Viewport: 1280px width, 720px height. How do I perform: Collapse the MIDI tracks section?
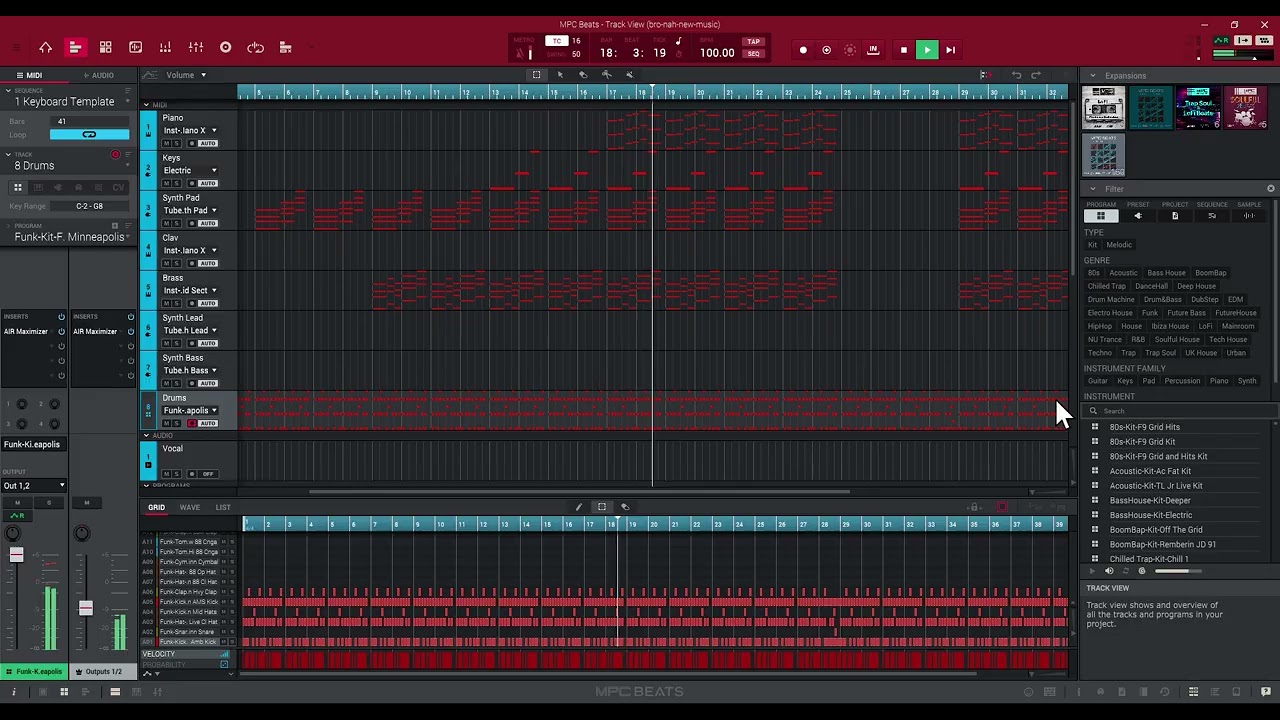(x=146, y=105)
